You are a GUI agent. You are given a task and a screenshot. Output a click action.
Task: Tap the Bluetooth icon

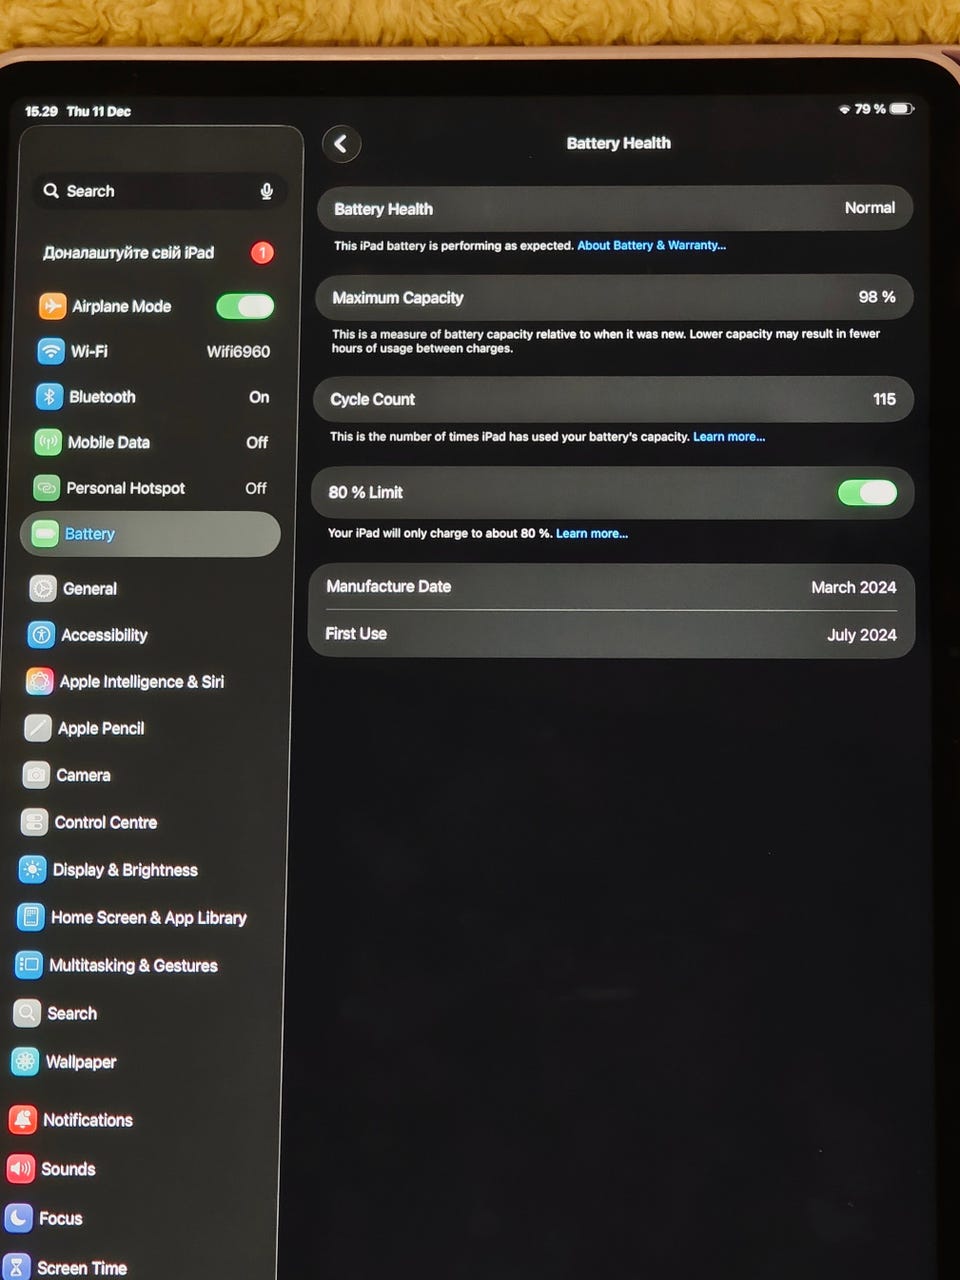coord(50,396)
